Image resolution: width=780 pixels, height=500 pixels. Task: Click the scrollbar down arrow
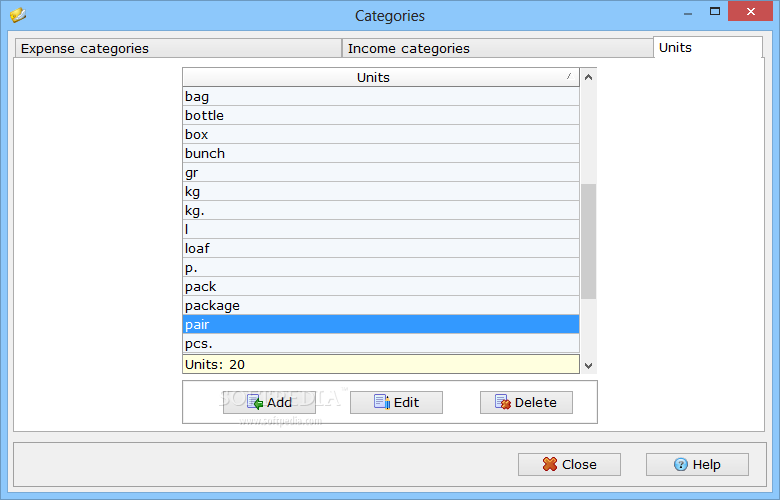588,366
